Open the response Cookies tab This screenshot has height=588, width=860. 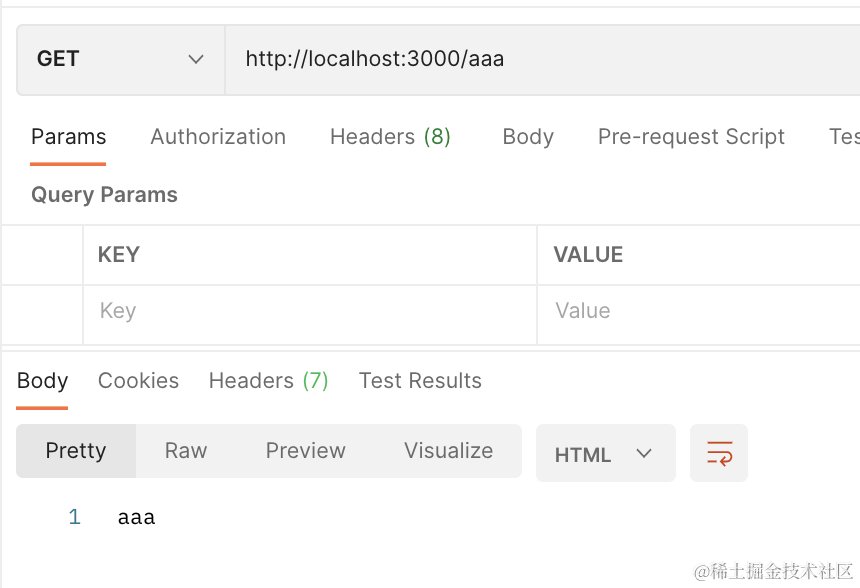tap(138, 381)
